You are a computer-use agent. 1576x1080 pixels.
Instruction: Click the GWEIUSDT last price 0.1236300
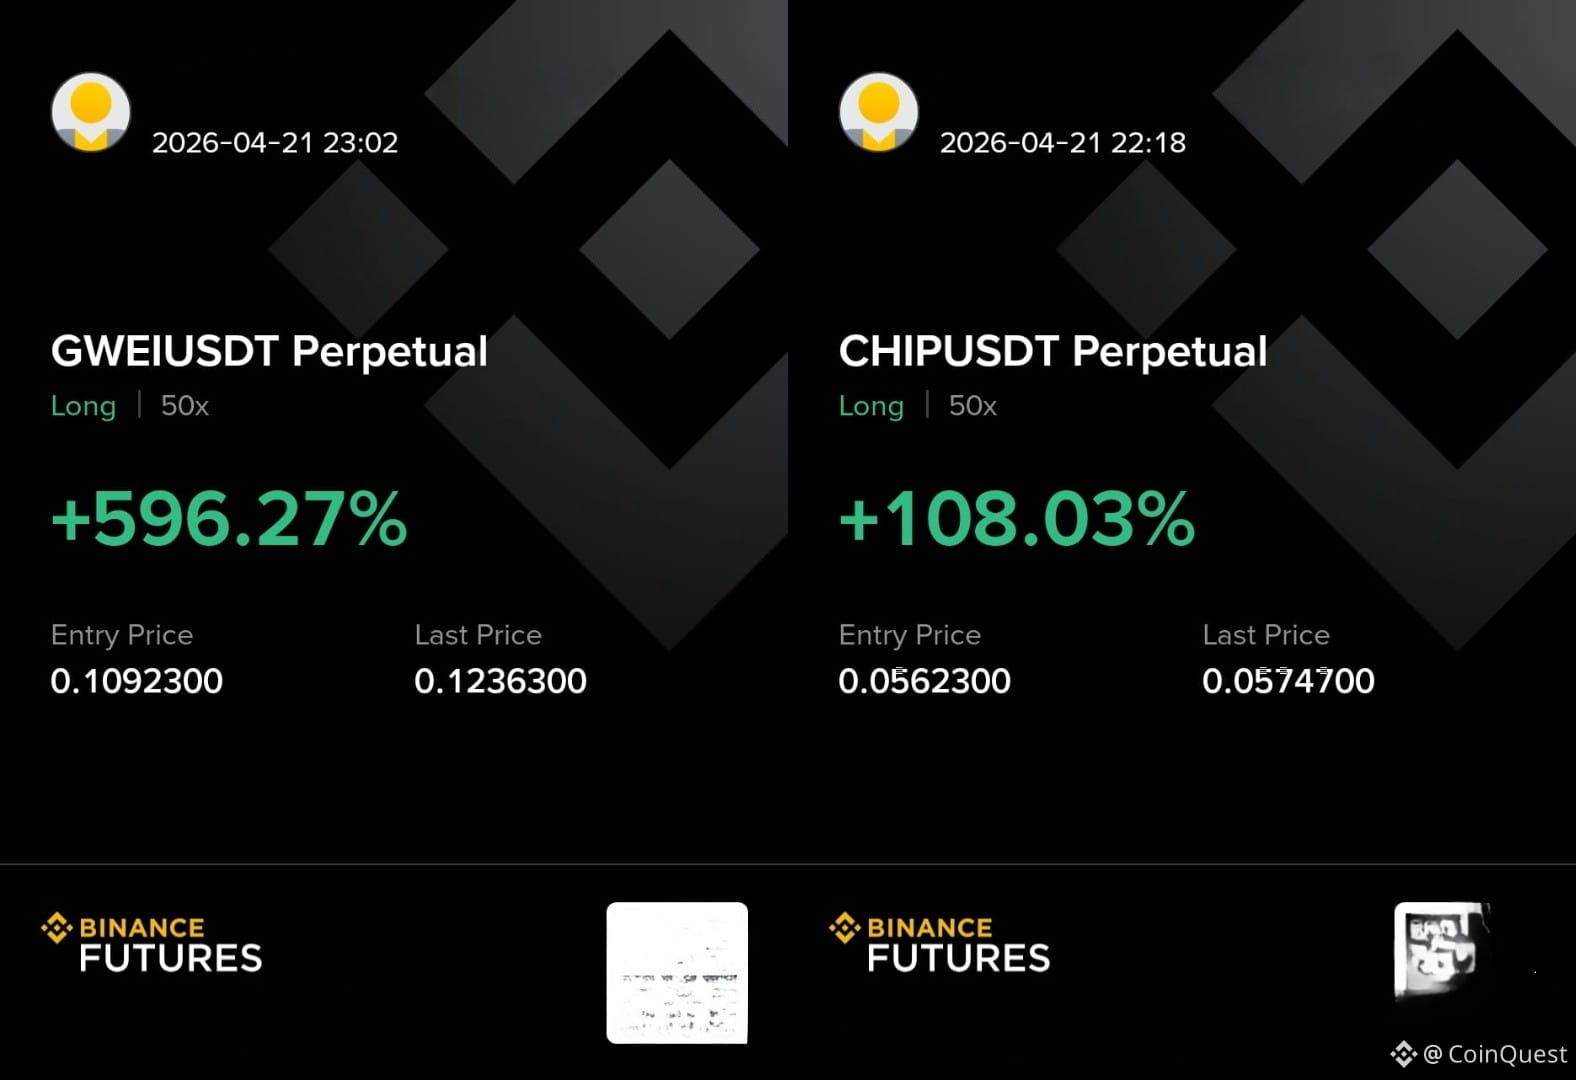(500, 681)
